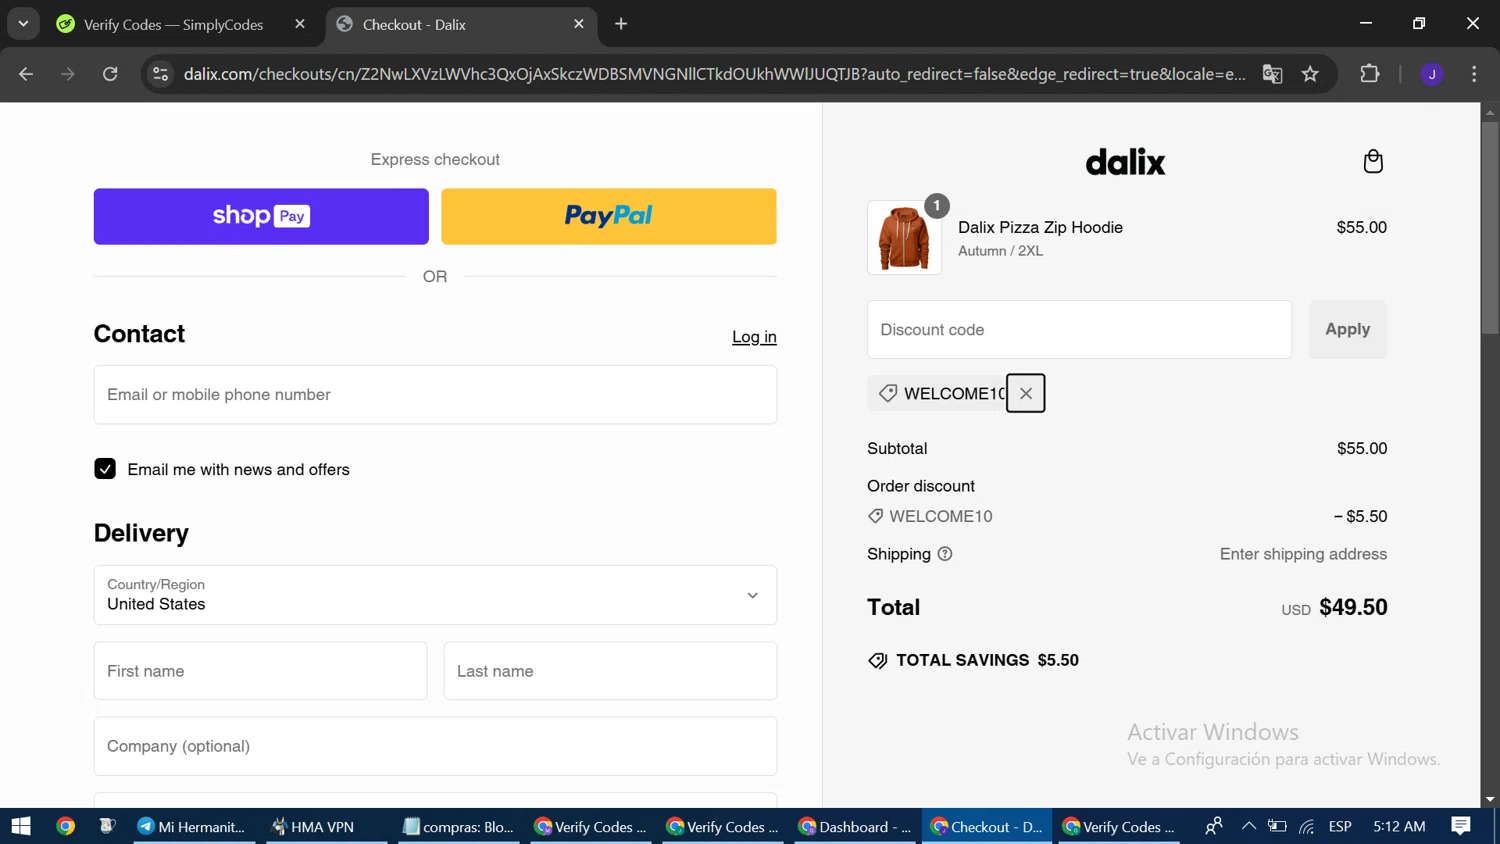Click the browser address bar URL
1500x844 pixels.
(x=714, y=74)
